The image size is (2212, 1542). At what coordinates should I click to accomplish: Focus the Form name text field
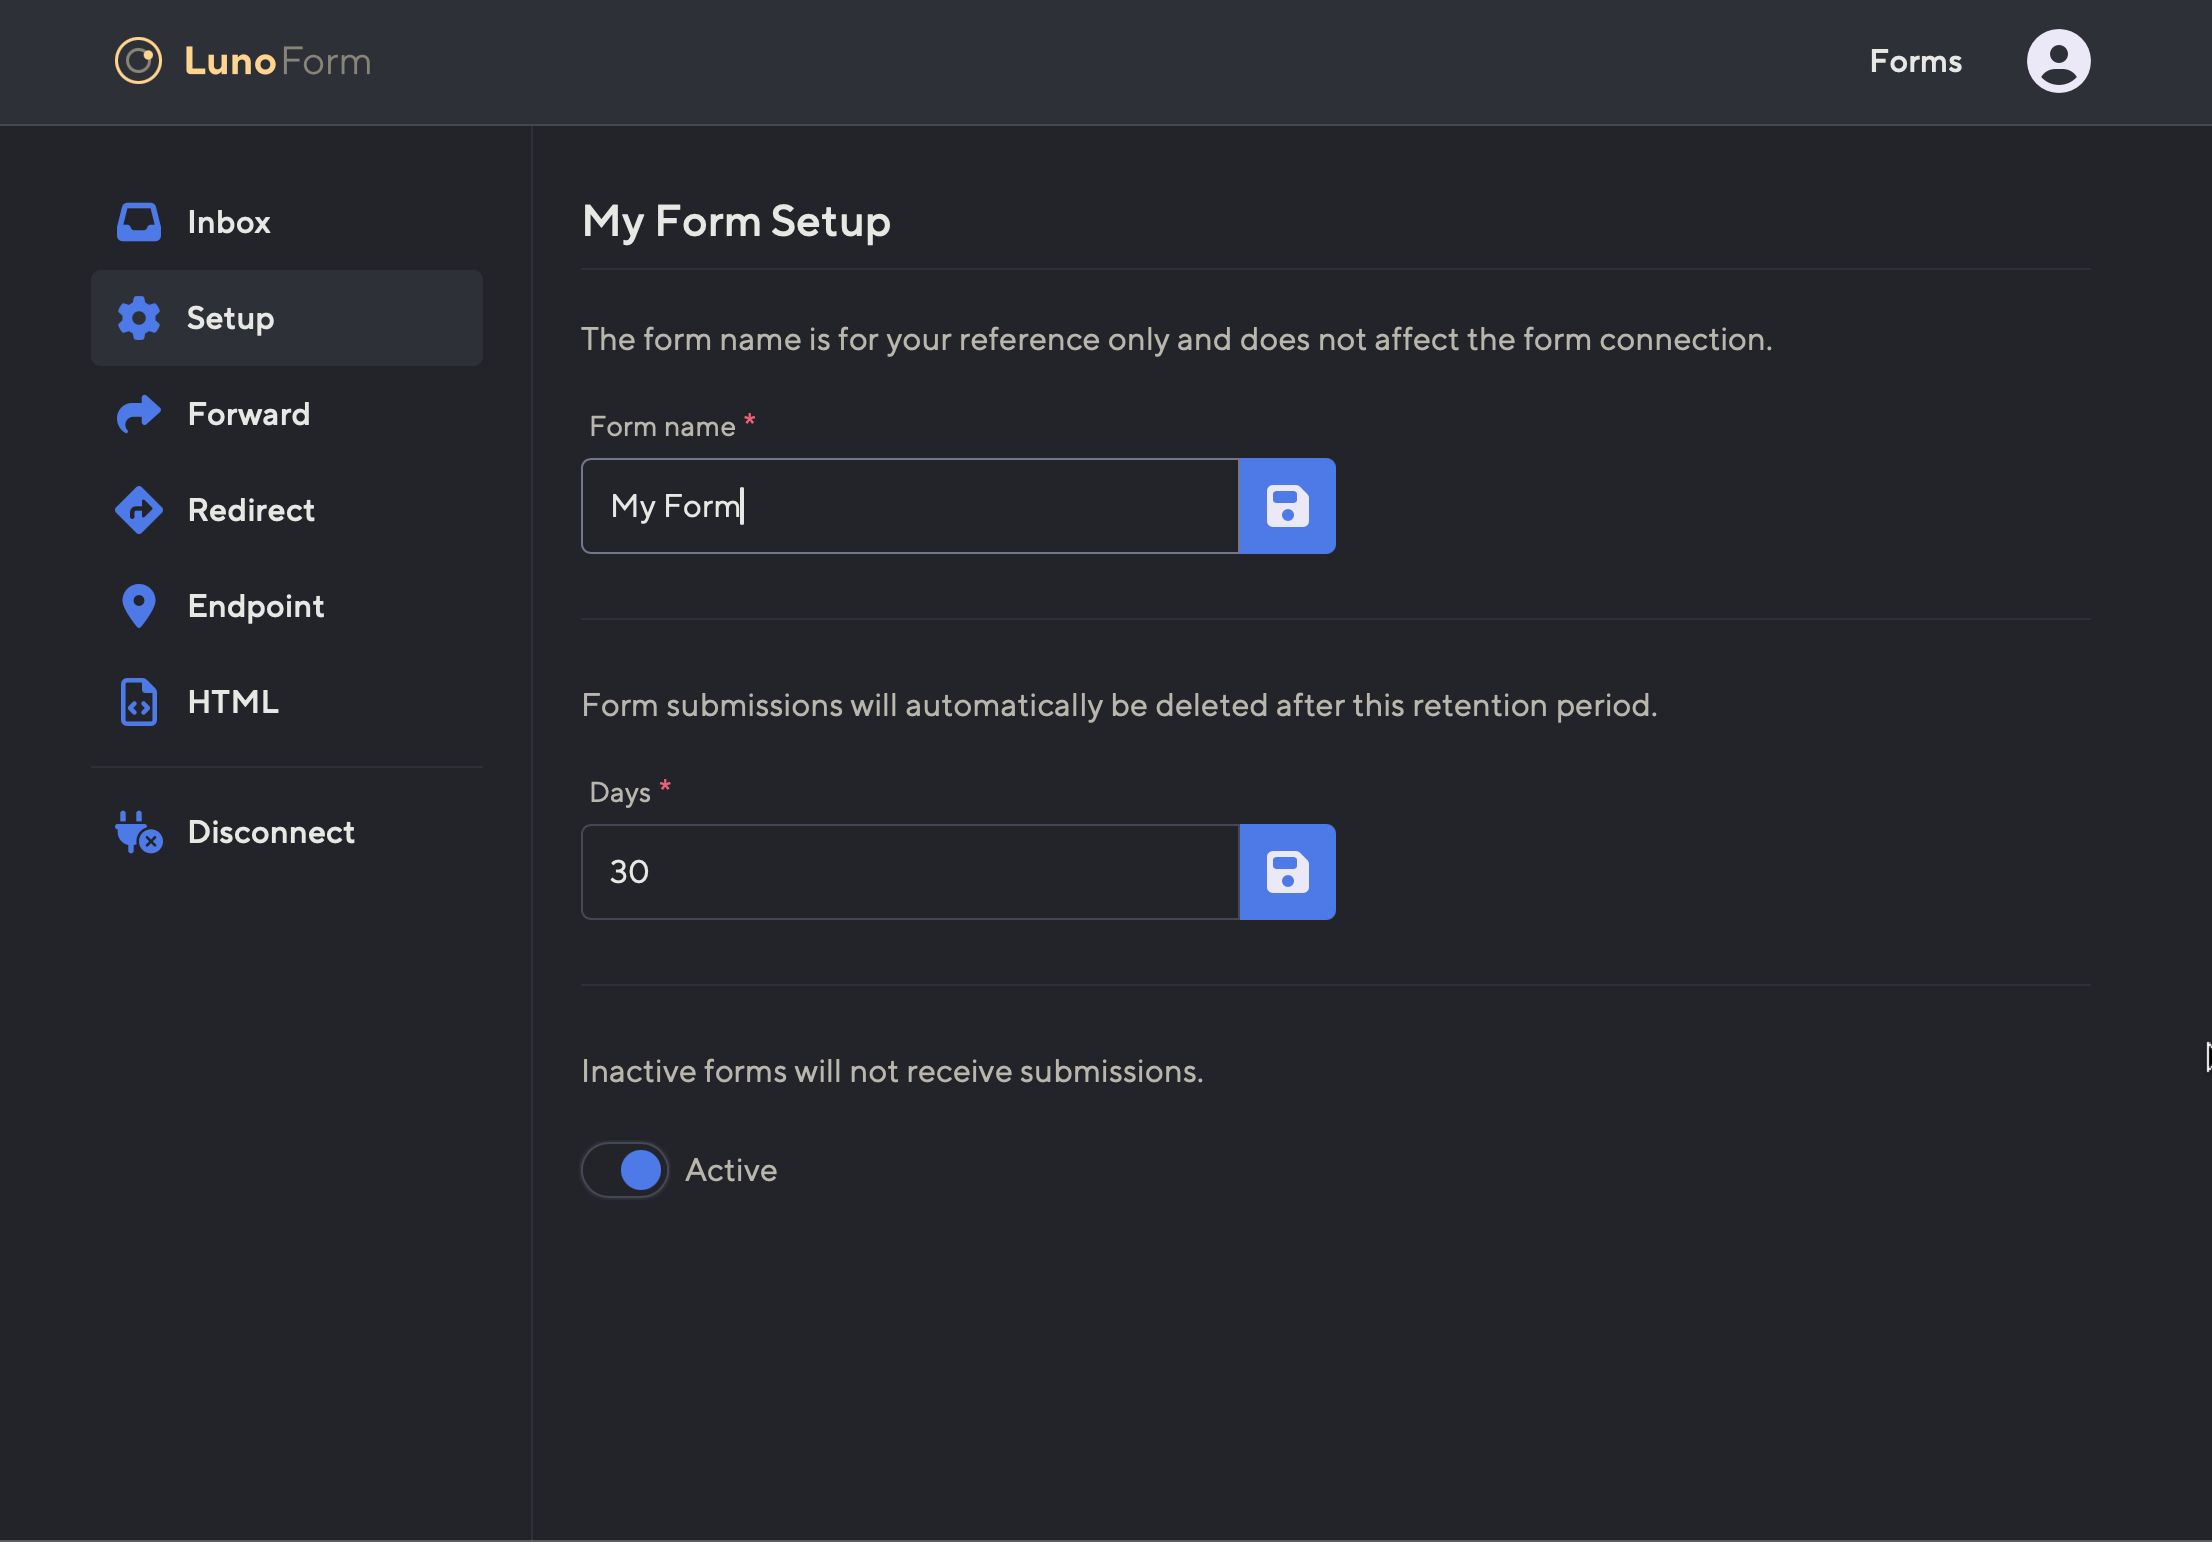click(x=910, y=506)
